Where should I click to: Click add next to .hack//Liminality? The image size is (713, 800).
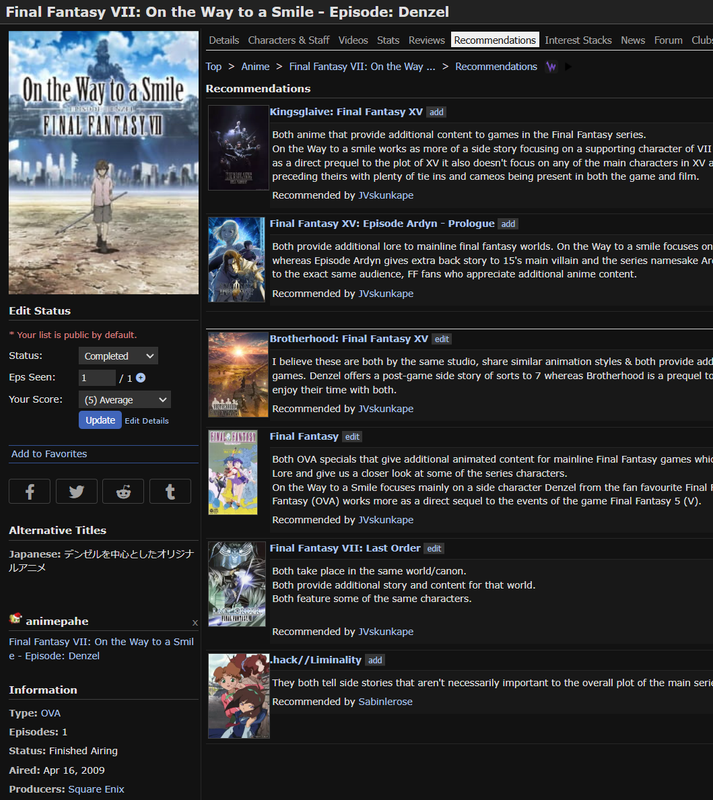375,660
